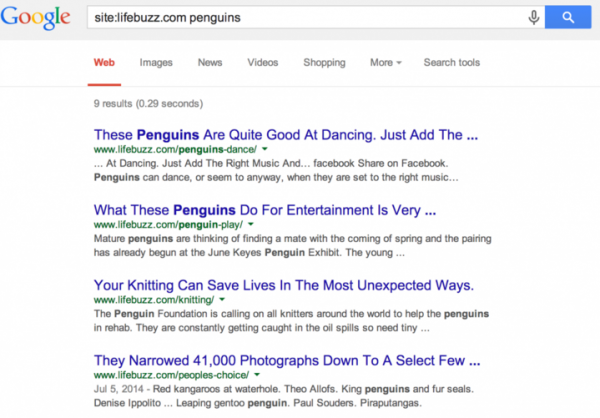The image size is (600, 418).
Task: Click the microphone voice search icon
Action: coord(534,18)
